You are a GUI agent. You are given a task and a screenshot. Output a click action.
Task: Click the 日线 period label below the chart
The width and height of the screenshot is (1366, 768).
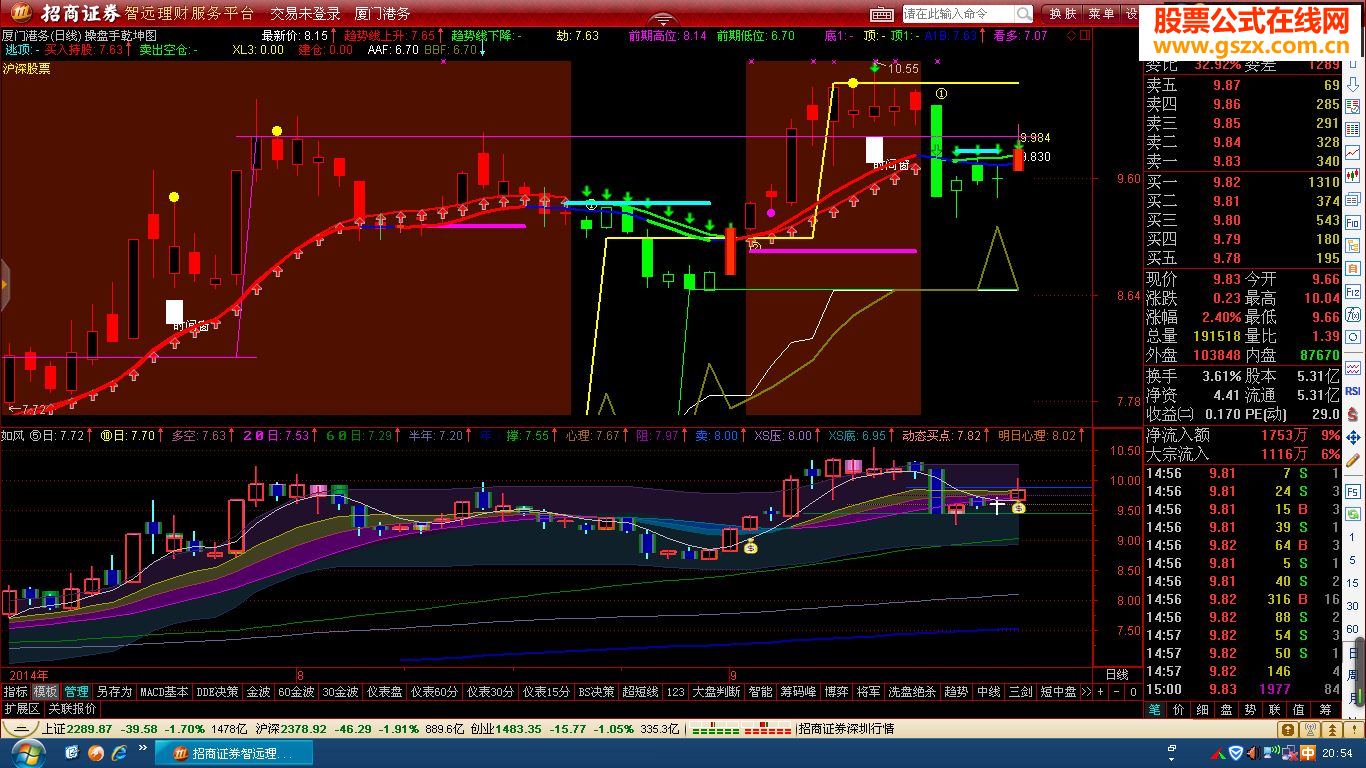click(x=1117, y=675)
